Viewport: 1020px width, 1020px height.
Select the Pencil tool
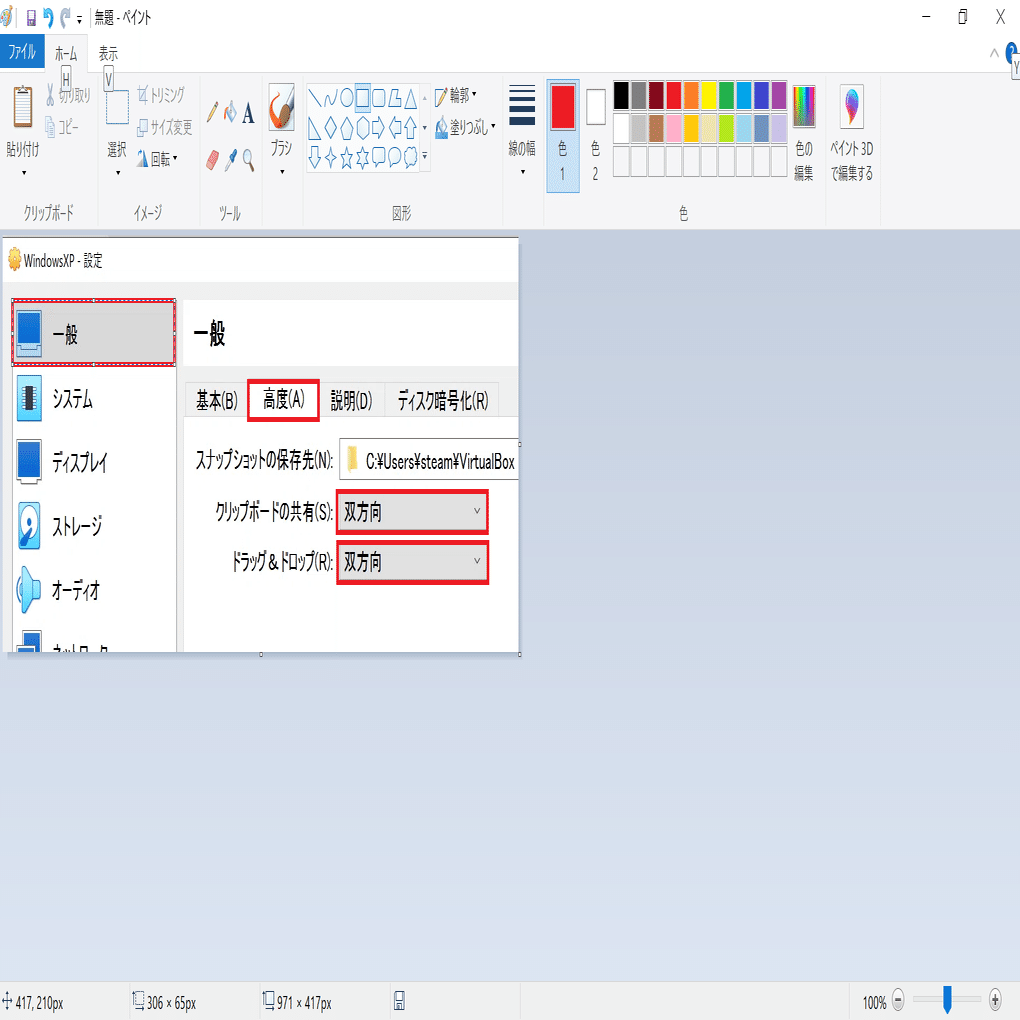pos(212,113)
